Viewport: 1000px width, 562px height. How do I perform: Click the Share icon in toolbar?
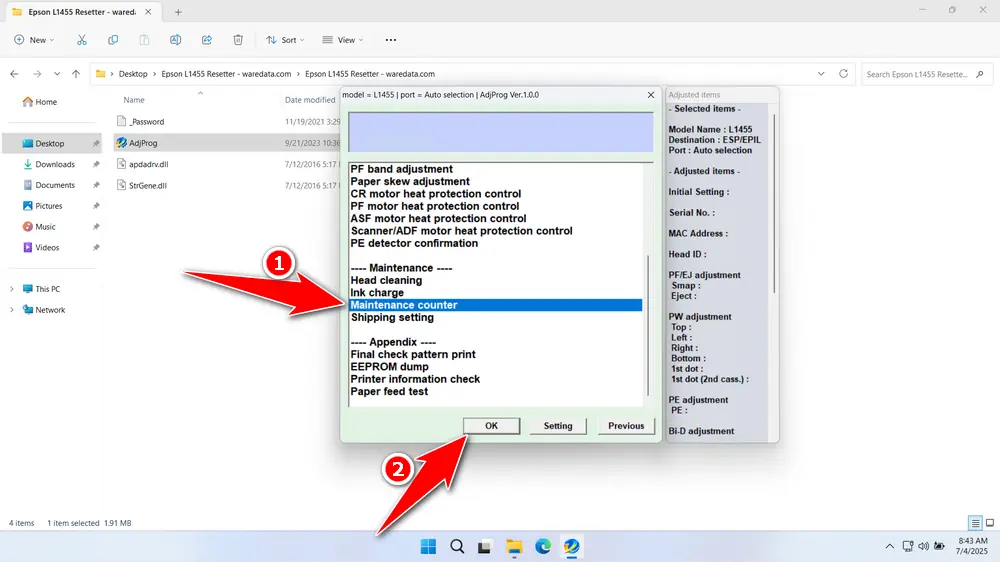tap(207, 40)
